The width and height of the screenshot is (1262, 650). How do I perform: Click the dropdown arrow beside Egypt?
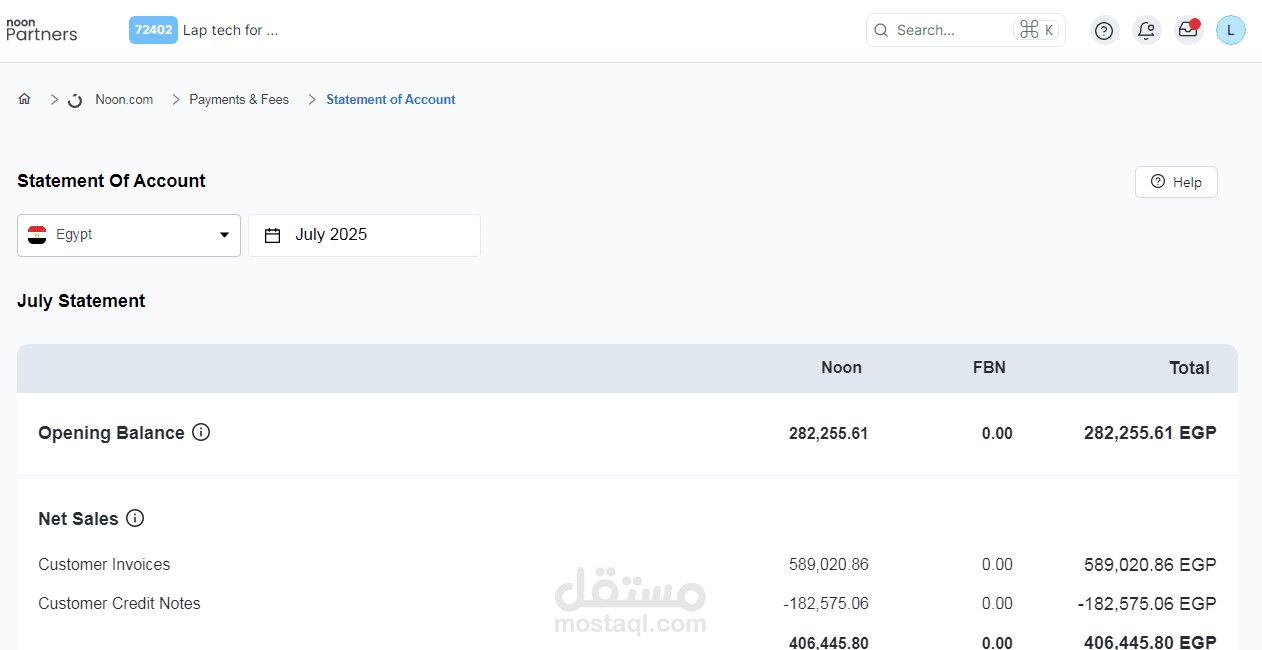(224, 235)
